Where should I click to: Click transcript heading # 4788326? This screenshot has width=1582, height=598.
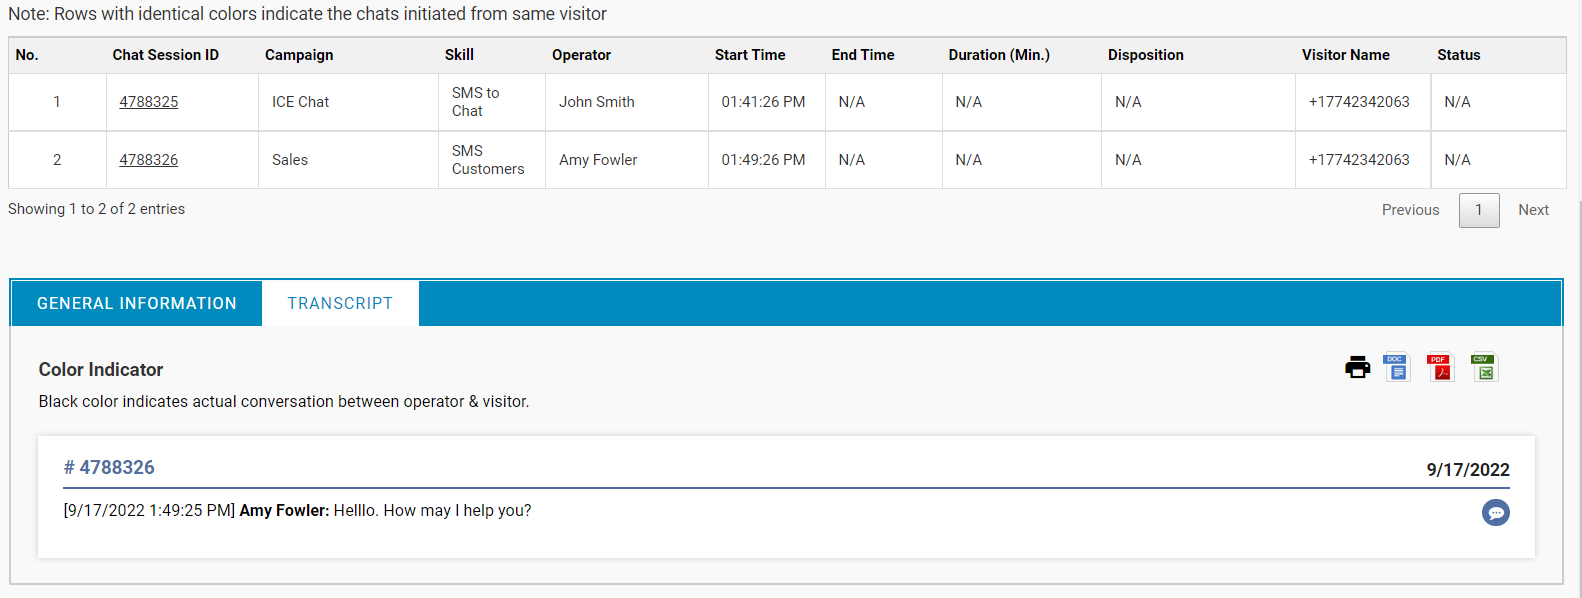click(109, 468)
